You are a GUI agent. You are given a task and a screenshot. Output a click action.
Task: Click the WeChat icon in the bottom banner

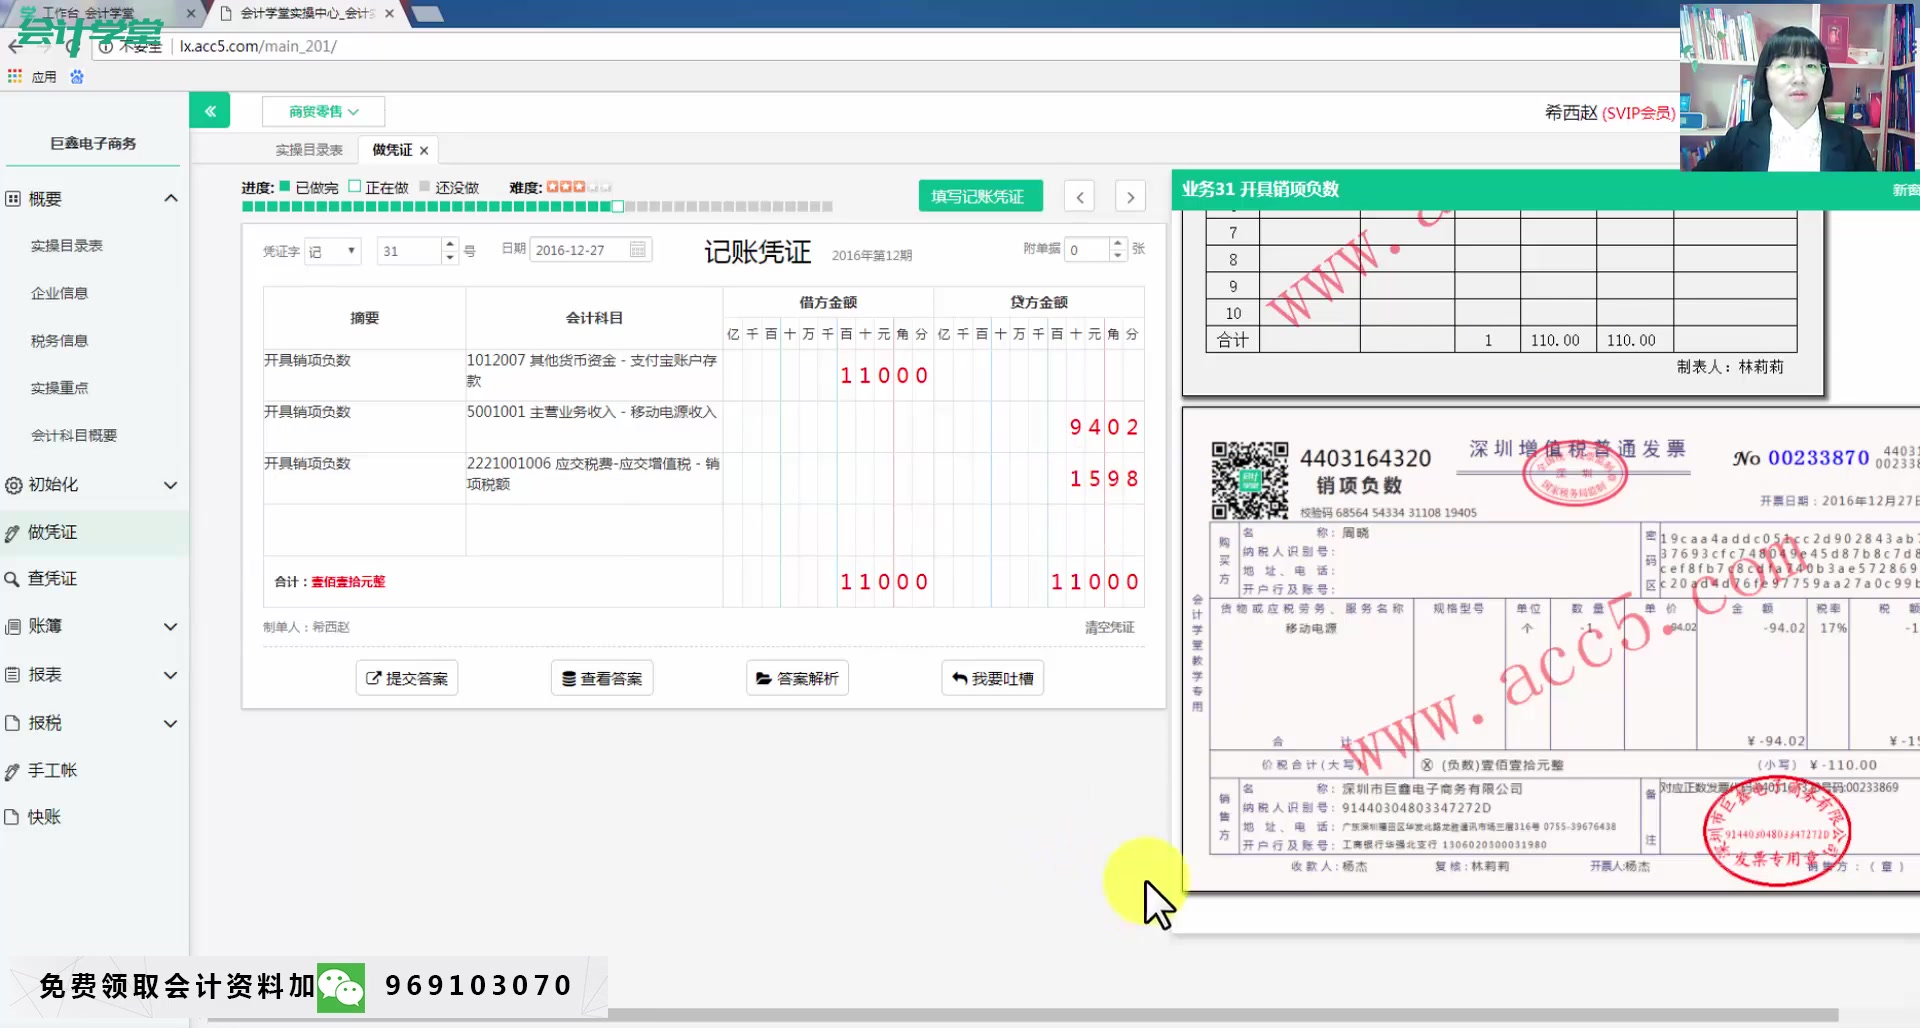(x=341, y=987)
